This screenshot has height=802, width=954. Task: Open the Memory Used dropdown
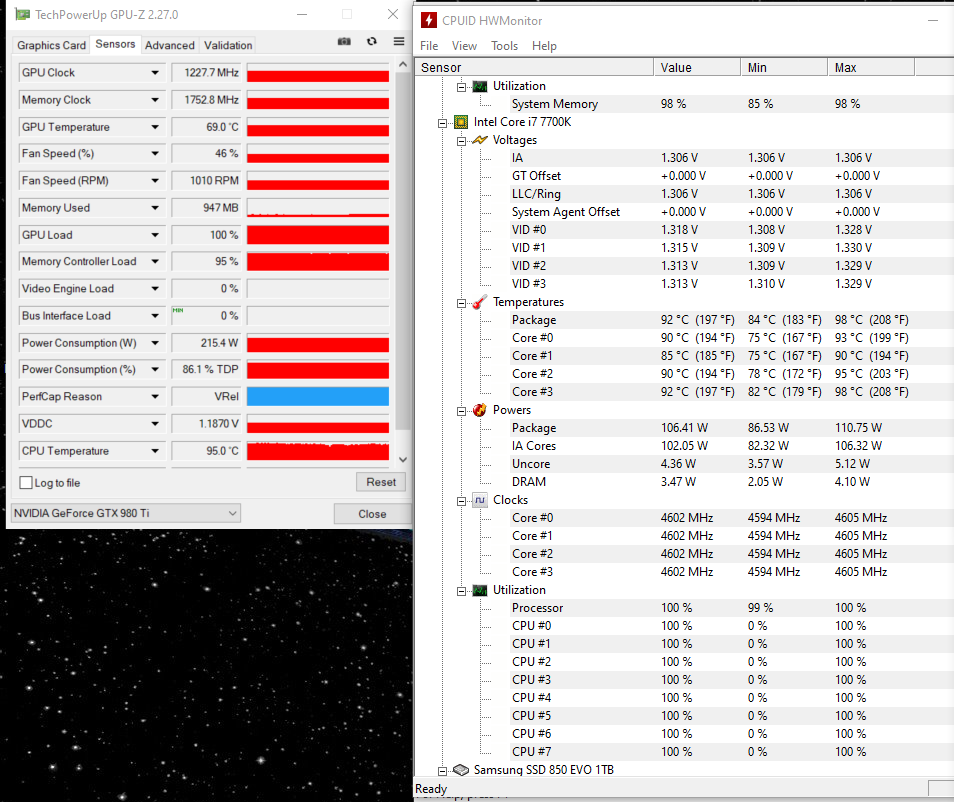coord(155,208)
